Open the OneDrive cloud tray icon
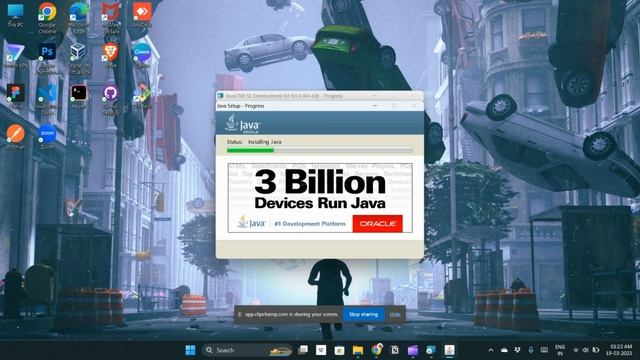Viewport: 640px width, 360px height. tap(504, 350)
